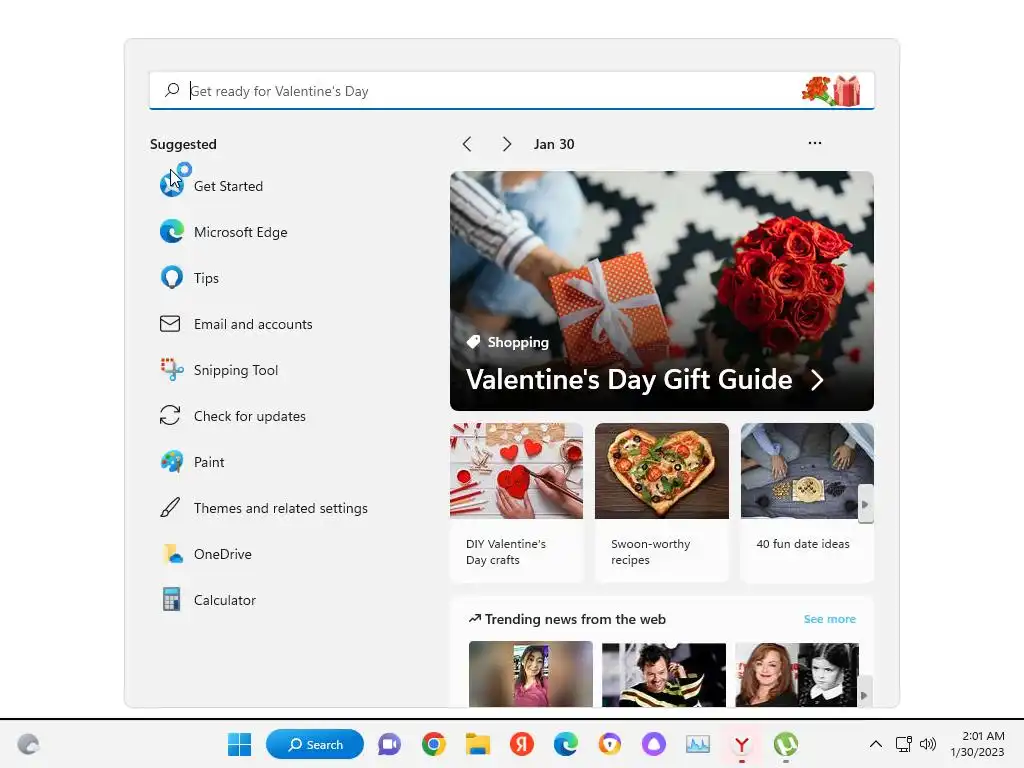This screenshot has height=768, width=1024.
Task: Click the Shopping tag label on the banner
Action: coord(508,342)
